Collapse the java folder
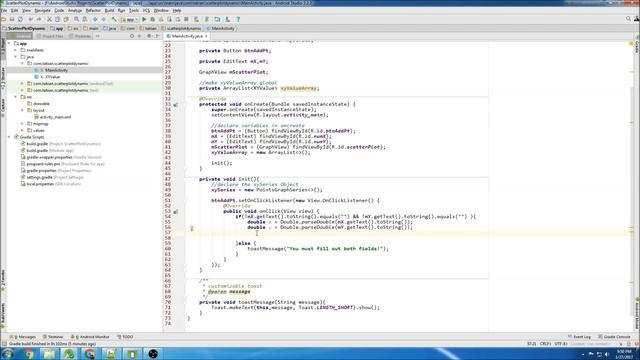Screen dimensions: 640x360 click(16, 57)
